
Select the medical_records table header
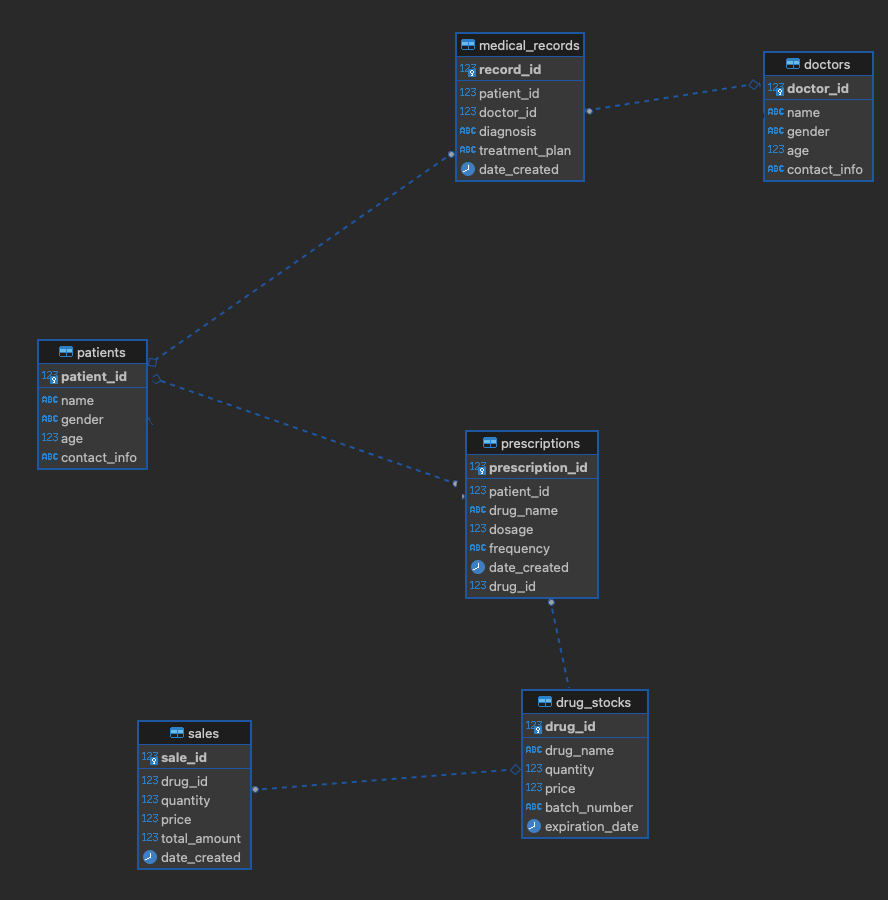click(520, 45)
